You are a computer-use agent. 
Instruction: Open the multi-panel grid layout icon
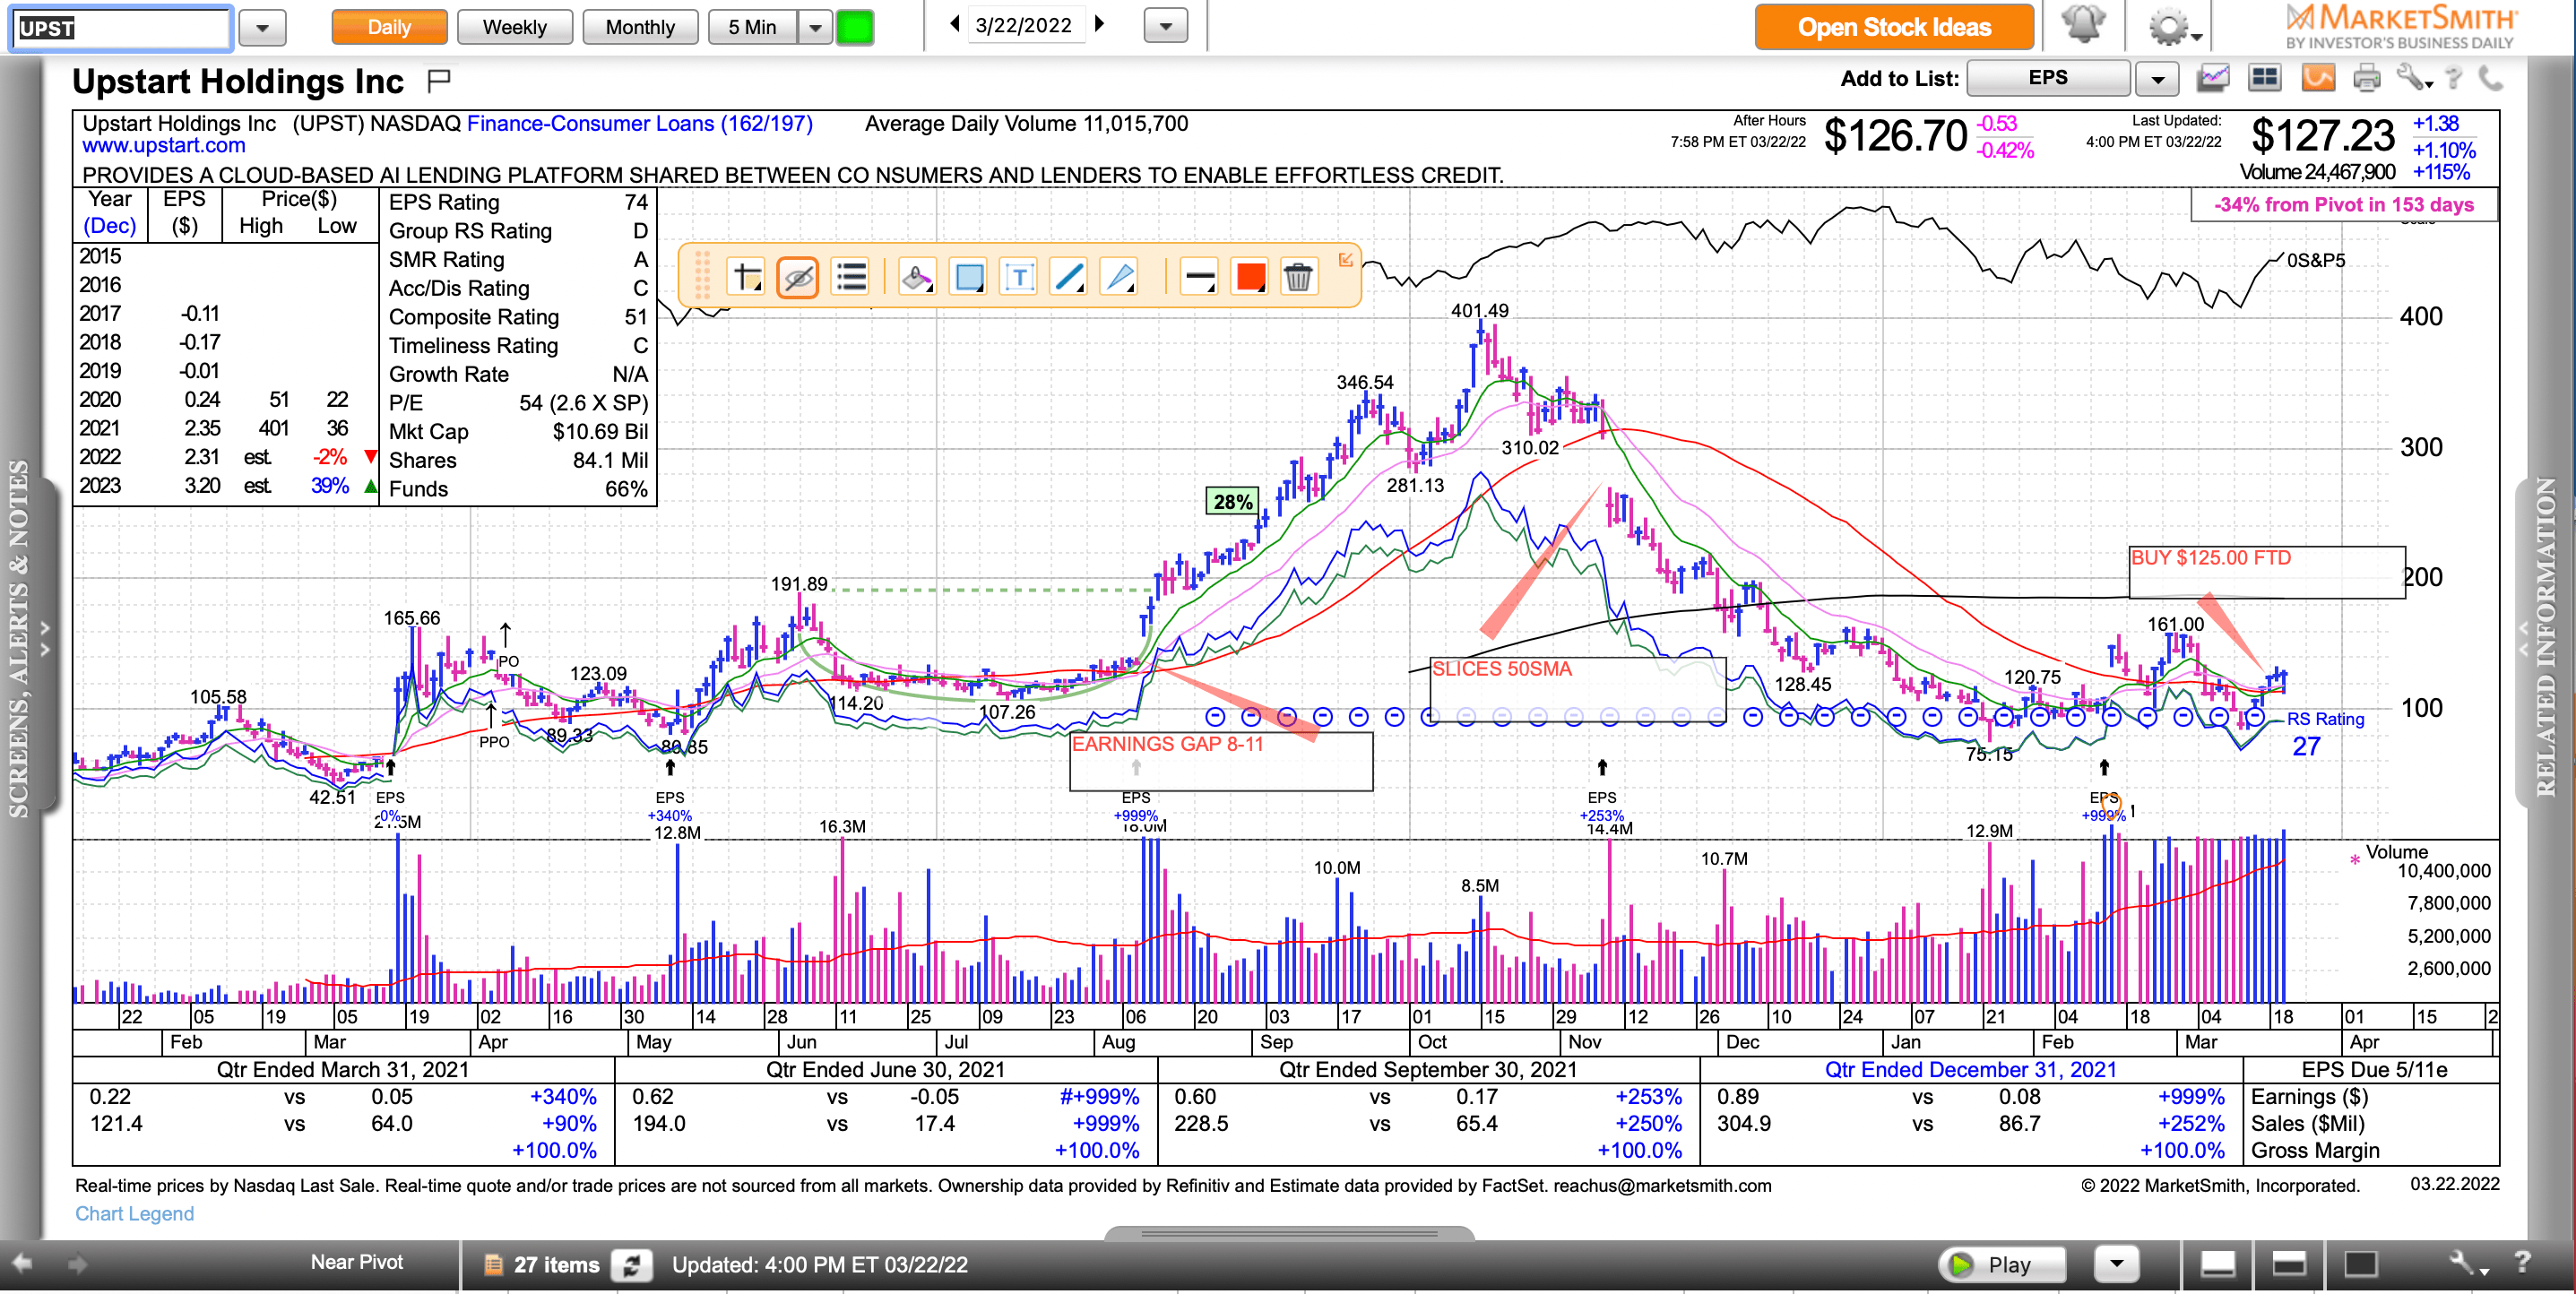2264,78
